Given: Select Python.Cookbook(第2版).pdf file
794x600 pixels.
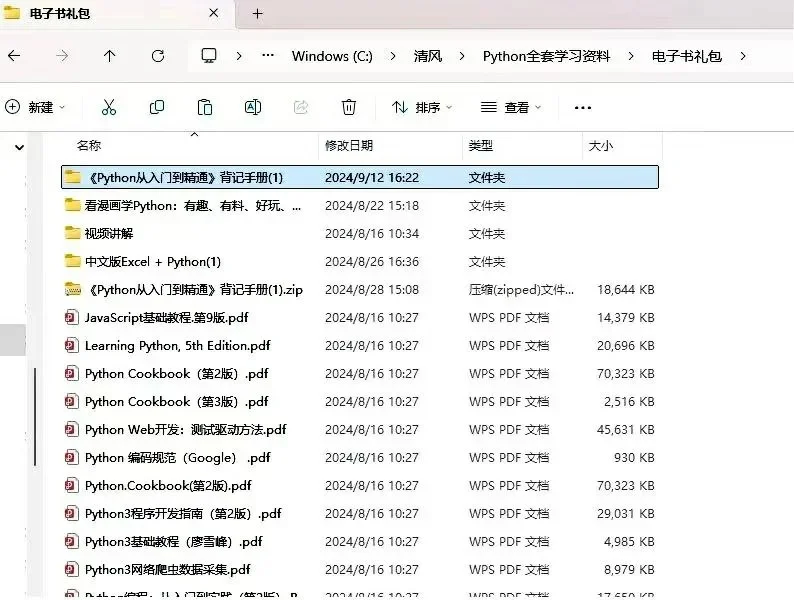Looking at the screenshot, I should tap(360, 486).
